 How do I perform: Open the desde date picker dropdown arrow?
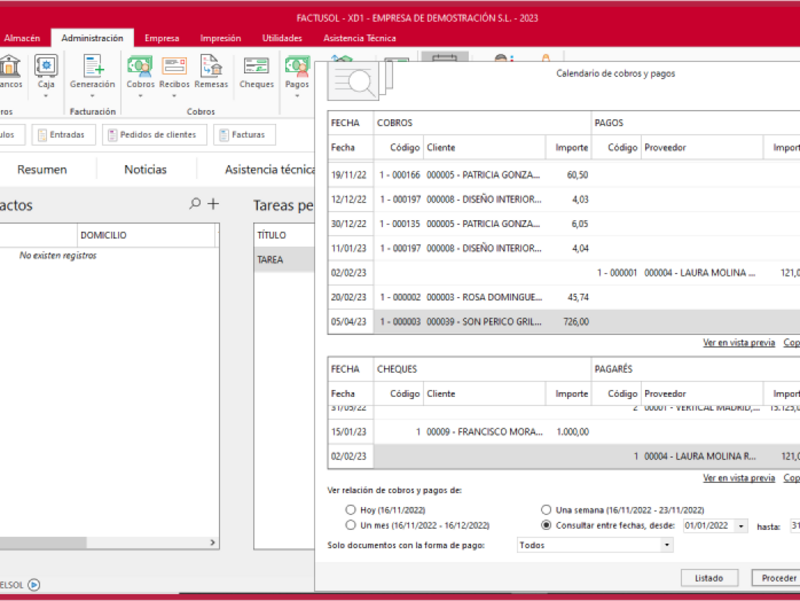click(740, 525)
